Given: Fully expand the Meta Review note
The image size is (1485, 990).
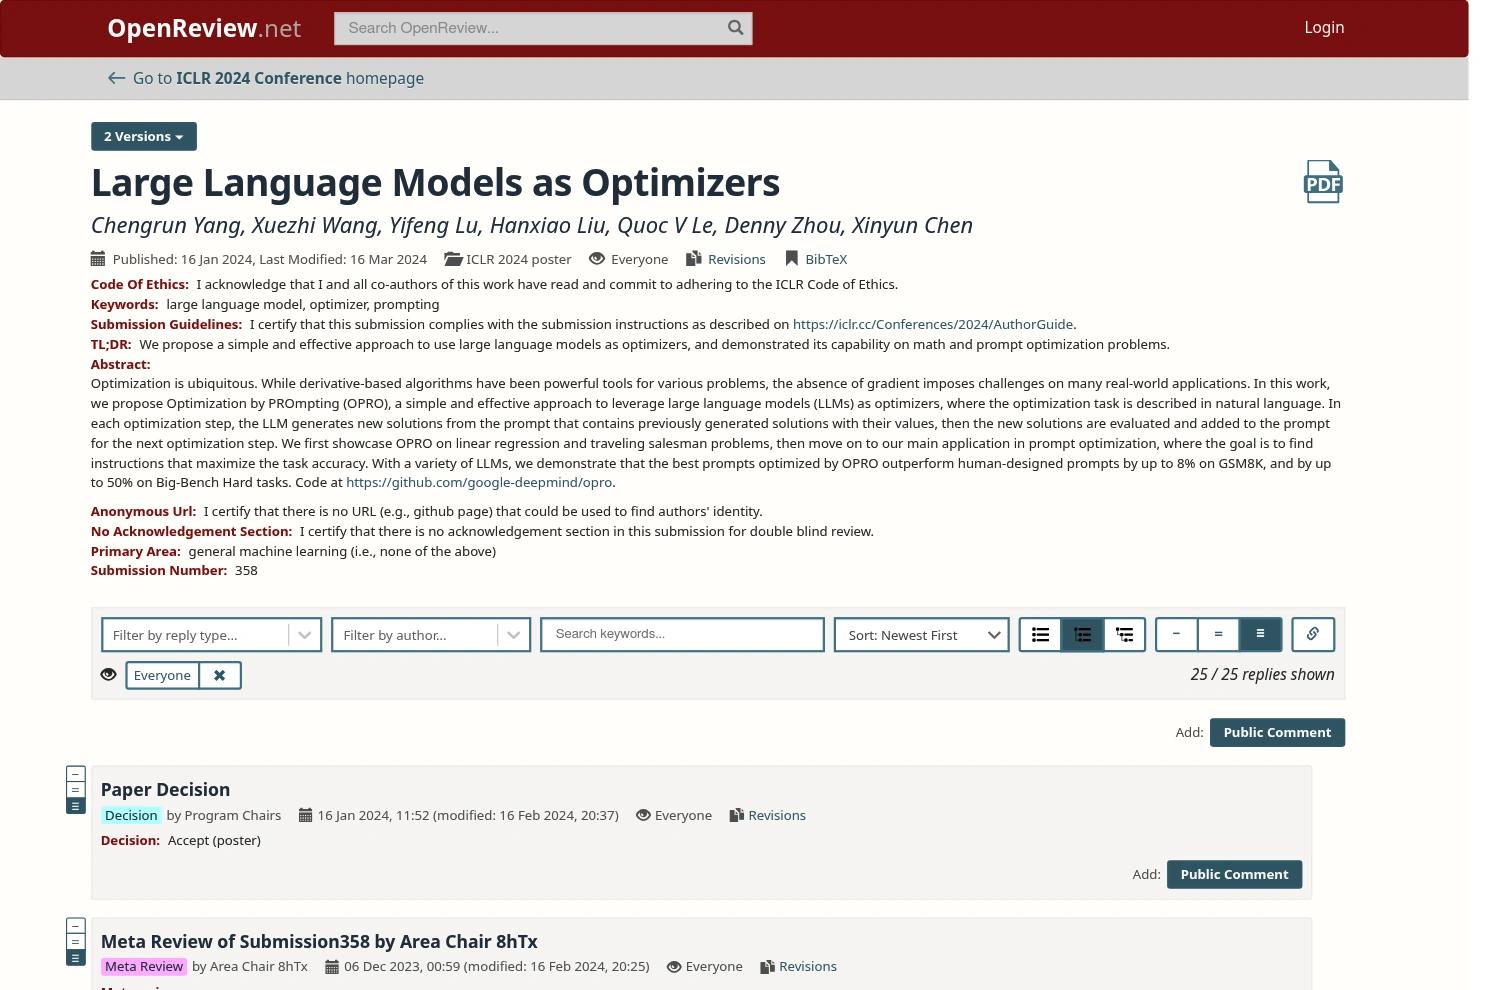Looking at the screenshot, I should click(x=75, y=958).
